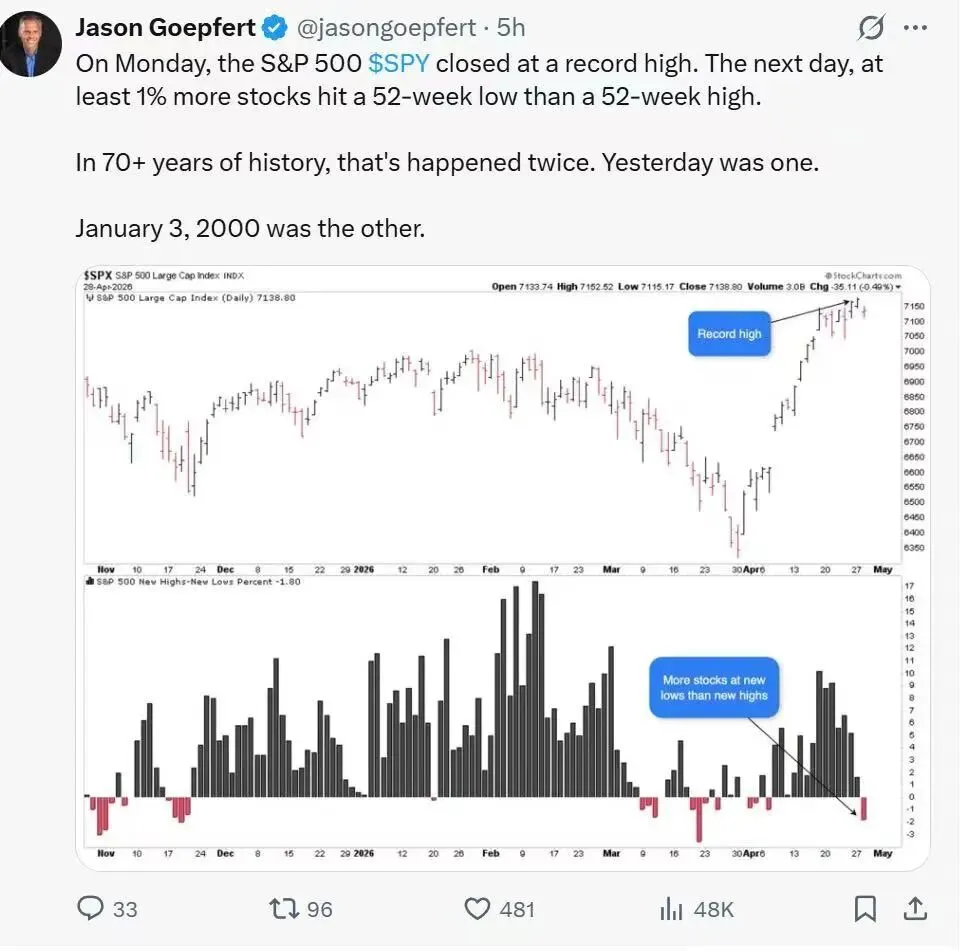The image size is (960, 951).
Task: Click the small arrow beside Chg value
Action: pyautogui.click(x=898, y=287)
